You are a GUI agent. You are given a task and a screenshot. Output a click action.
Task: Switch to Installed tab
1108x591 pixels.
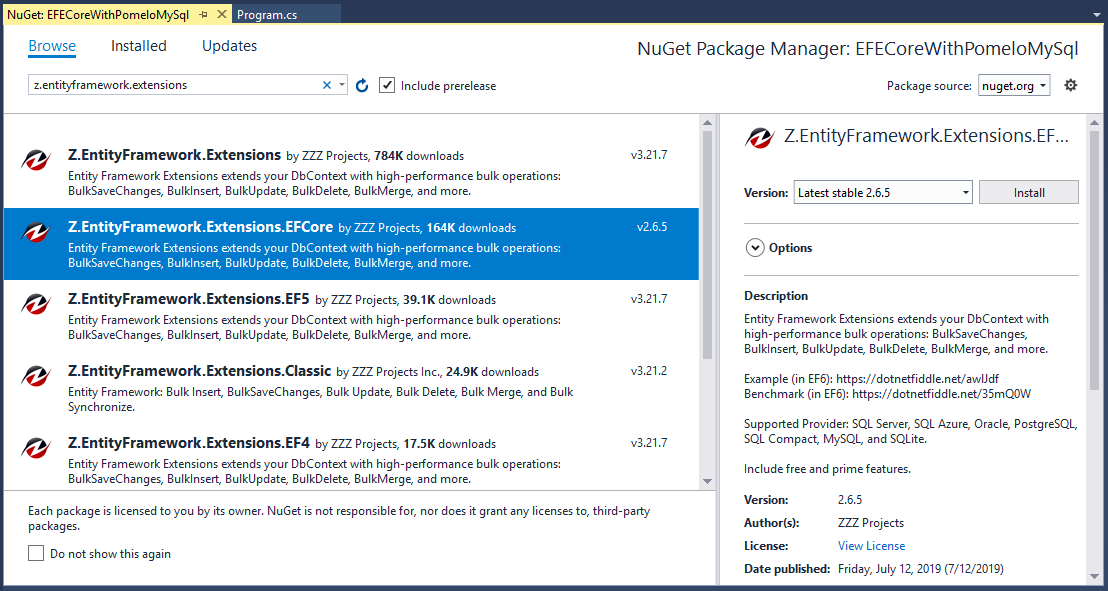click(138, 46)
